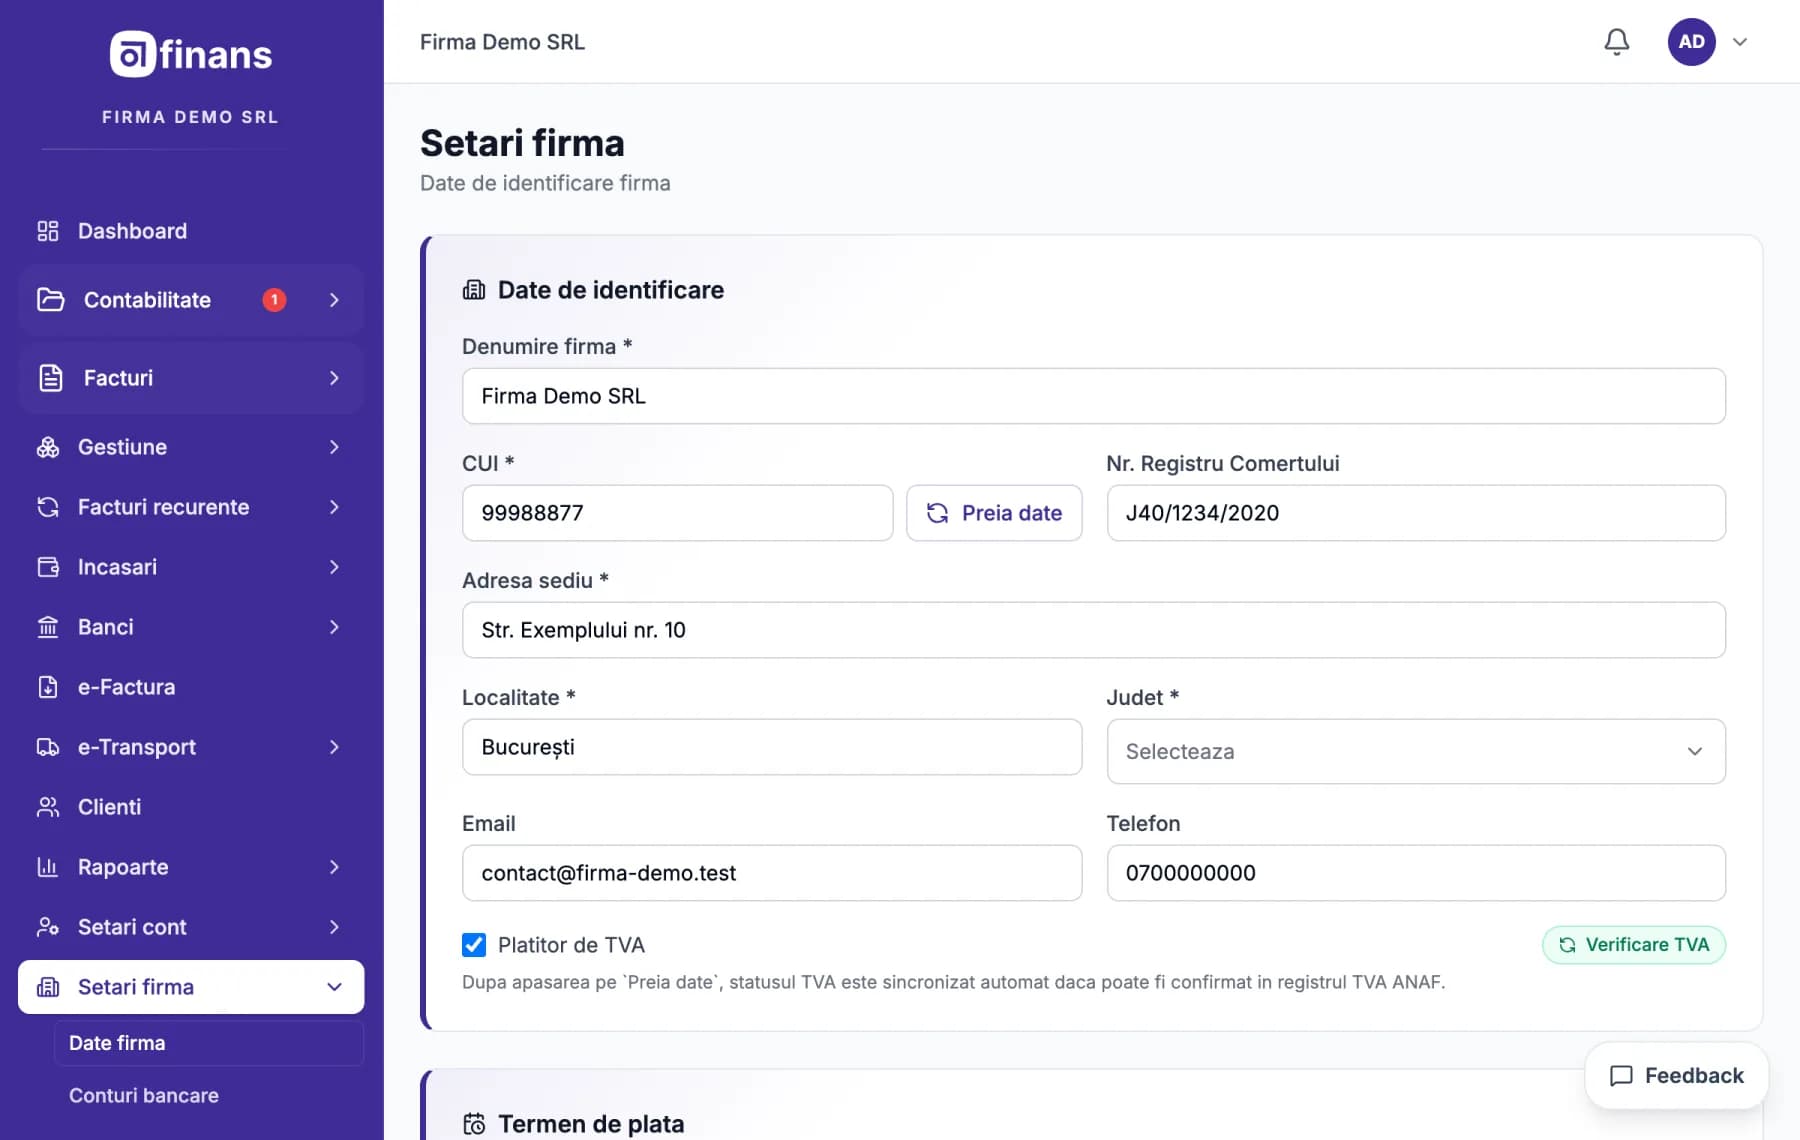The width and height of the screenshot is (1800, 1140).
Task: Click the Setari cont user-gear icon
Action: click(48, 927)
